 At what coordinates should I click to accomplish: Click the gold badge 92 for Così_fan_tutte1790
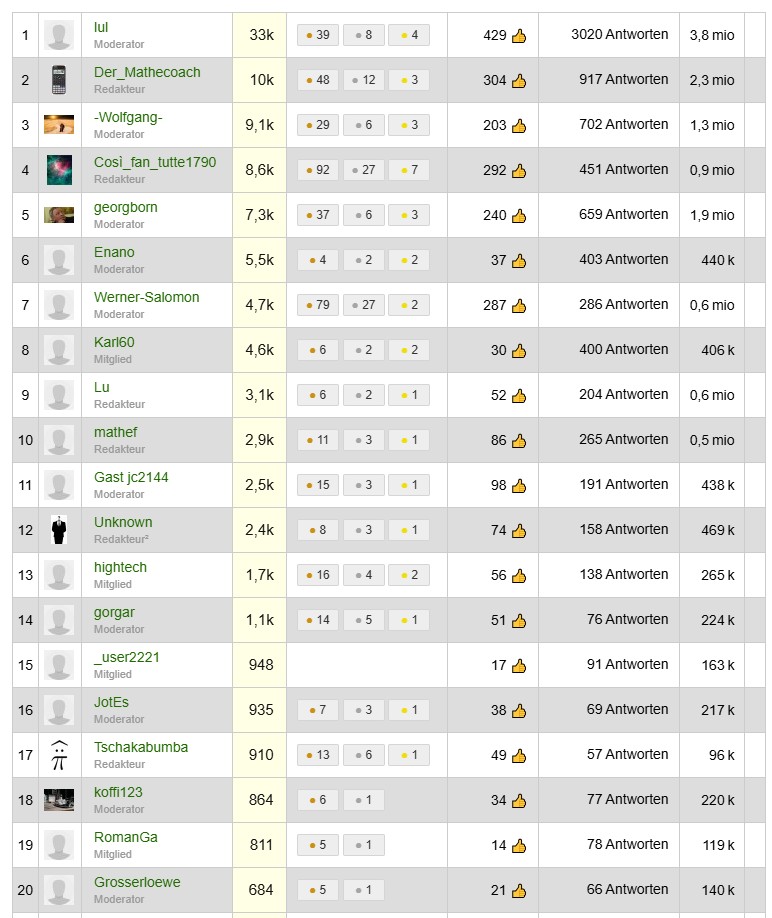click(318, 170)
